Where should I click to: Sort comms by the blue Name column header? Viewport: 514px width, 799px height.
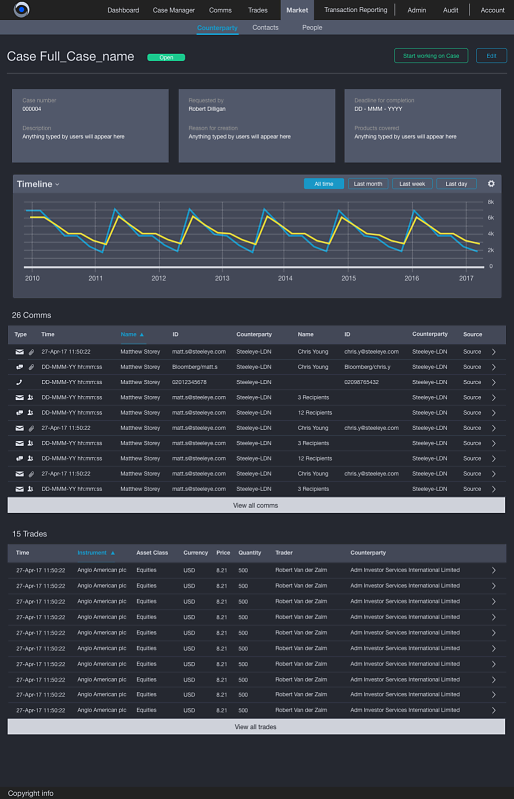(x=128, y=335)
